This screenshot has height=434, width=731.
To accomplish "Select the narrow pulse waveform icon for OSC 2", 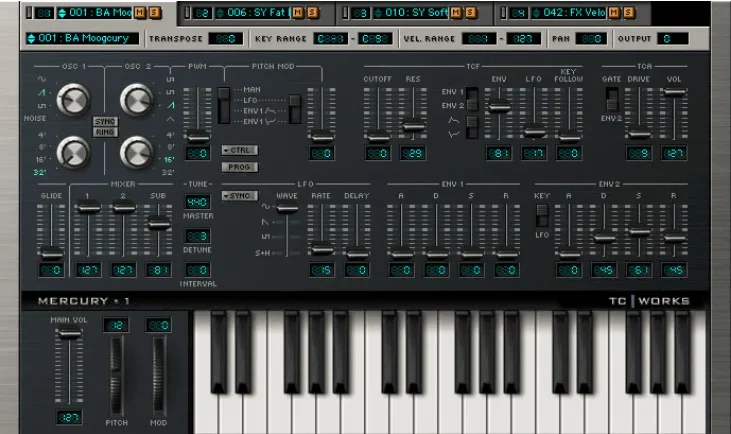I will 170,79.
